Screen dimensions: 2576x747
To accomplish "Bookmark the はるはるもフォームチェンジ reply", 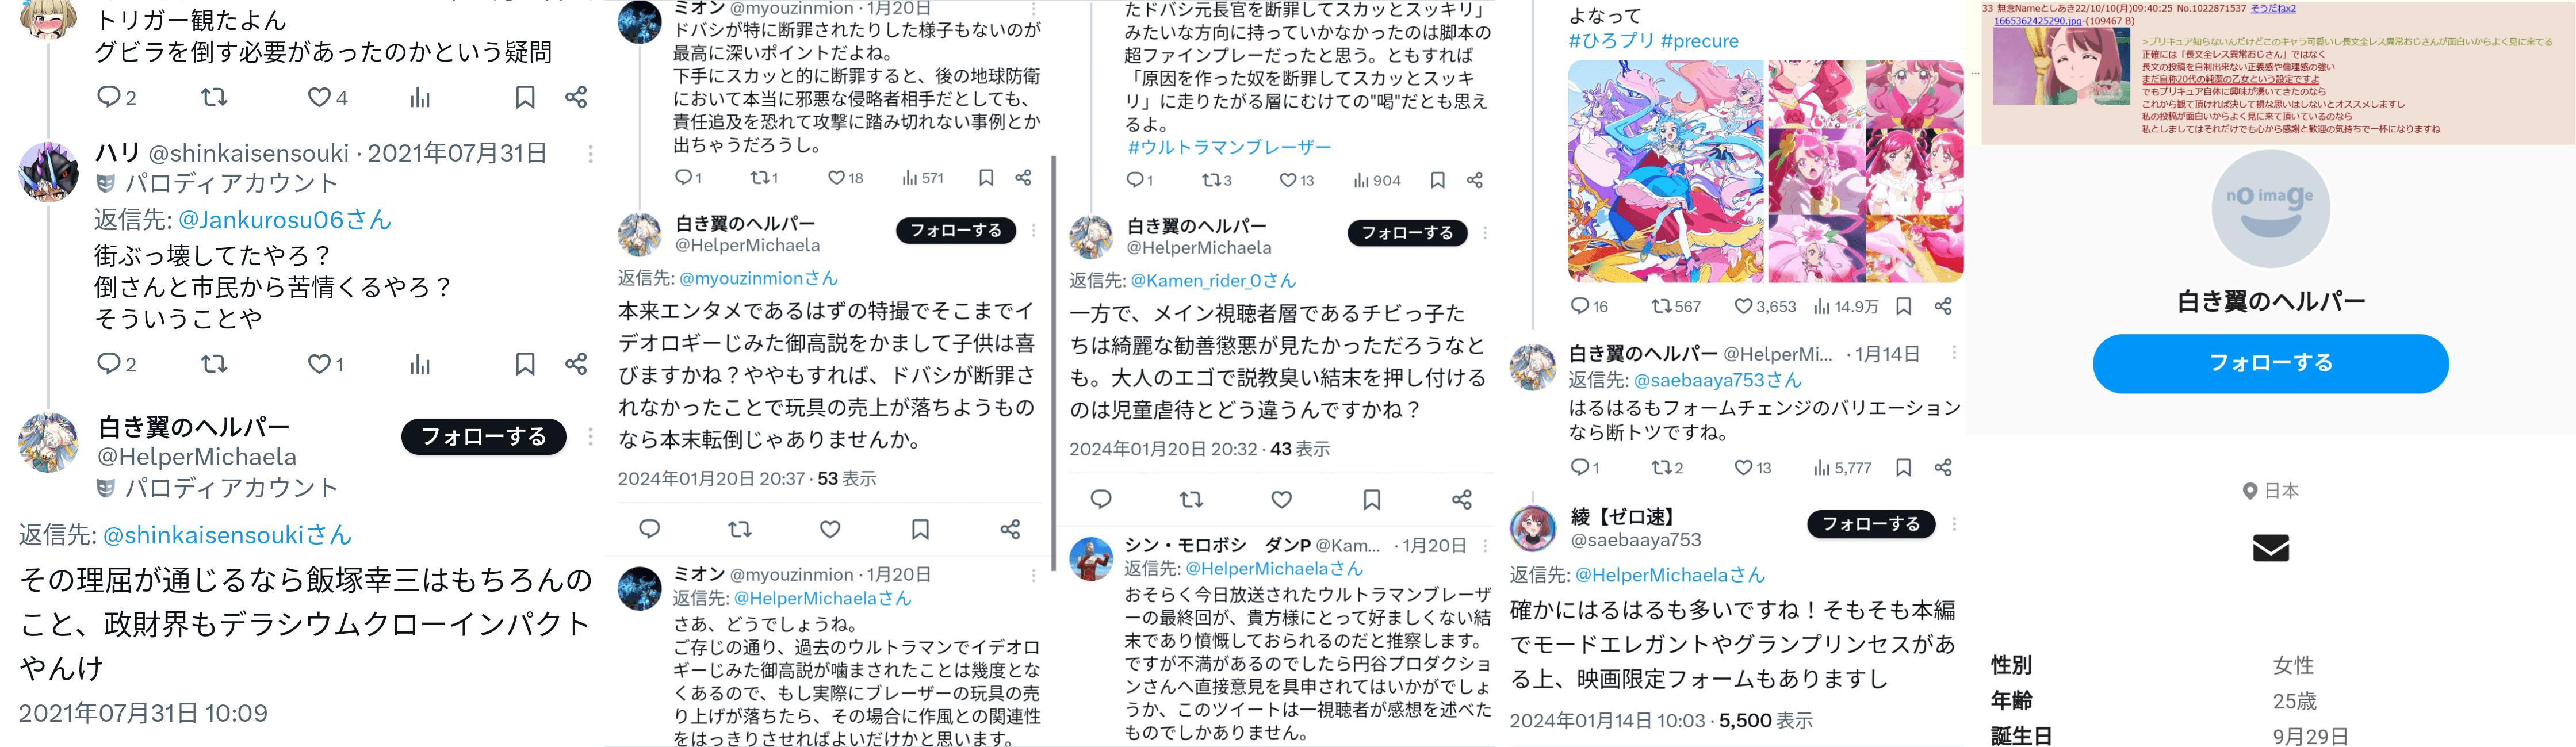I will pyautogui.click(x=1904, y=467).
